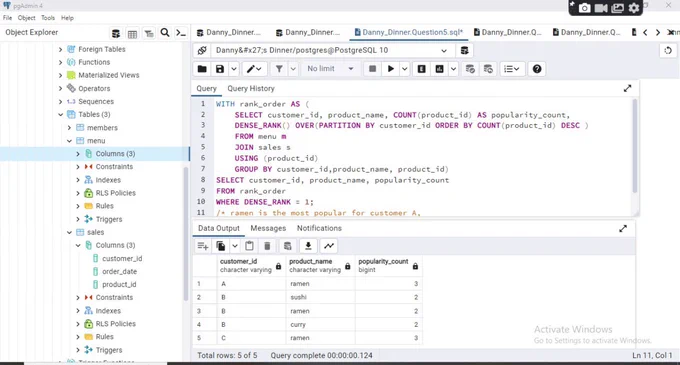The image size is (680, 365).
Task: Open PSQL tool terminal icon
Action: tap(181, 33)
